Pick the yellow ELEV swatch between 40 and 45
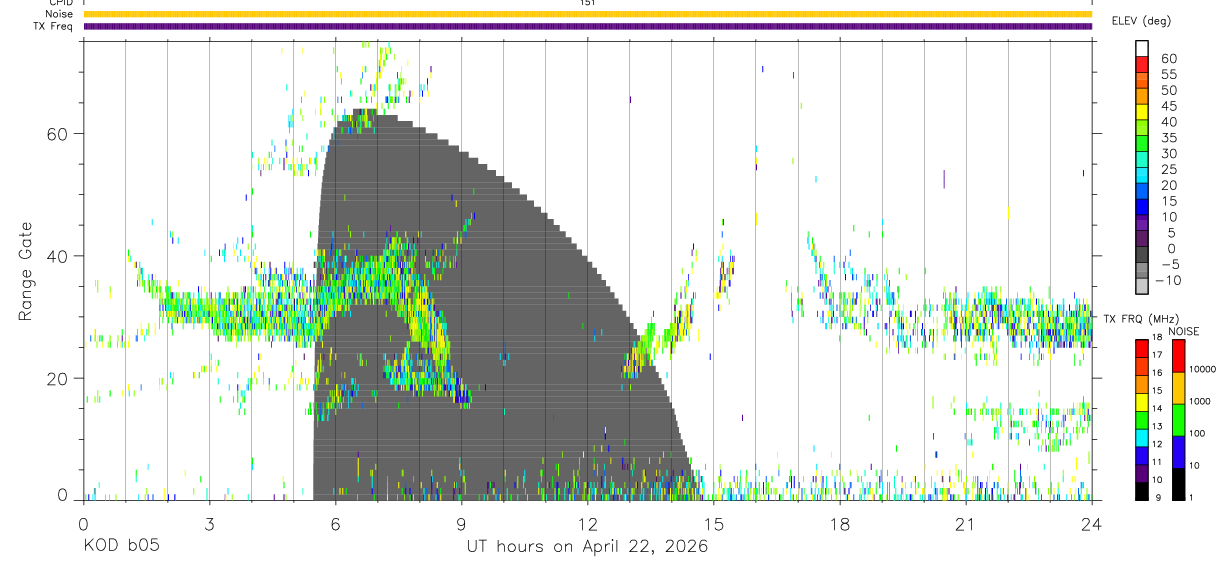 click(1142, 113)
